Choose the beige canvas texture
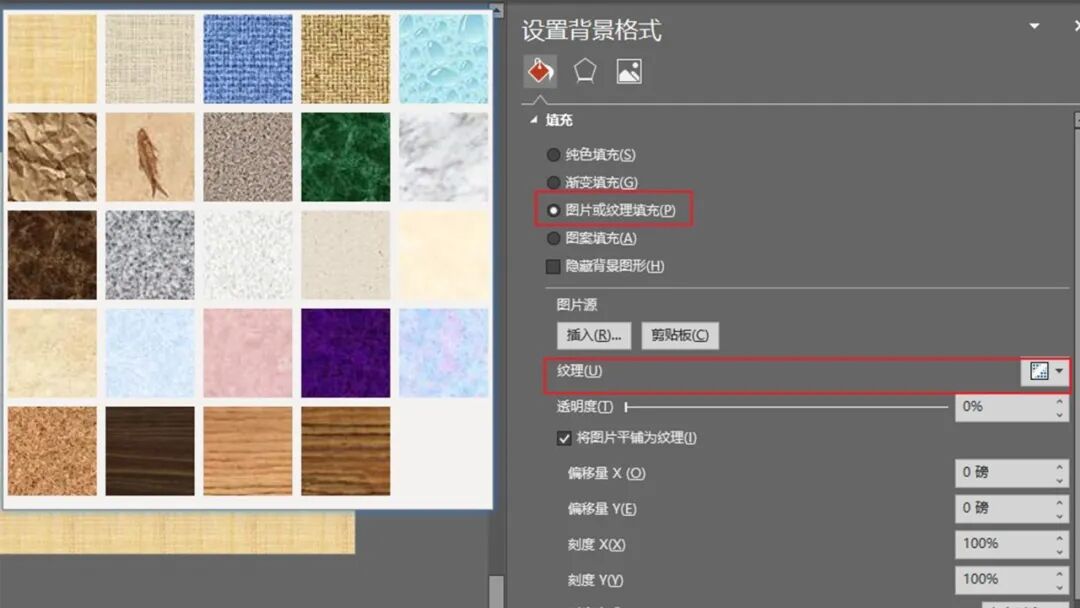The image size is (1080, 608). (x=150, y=59)
